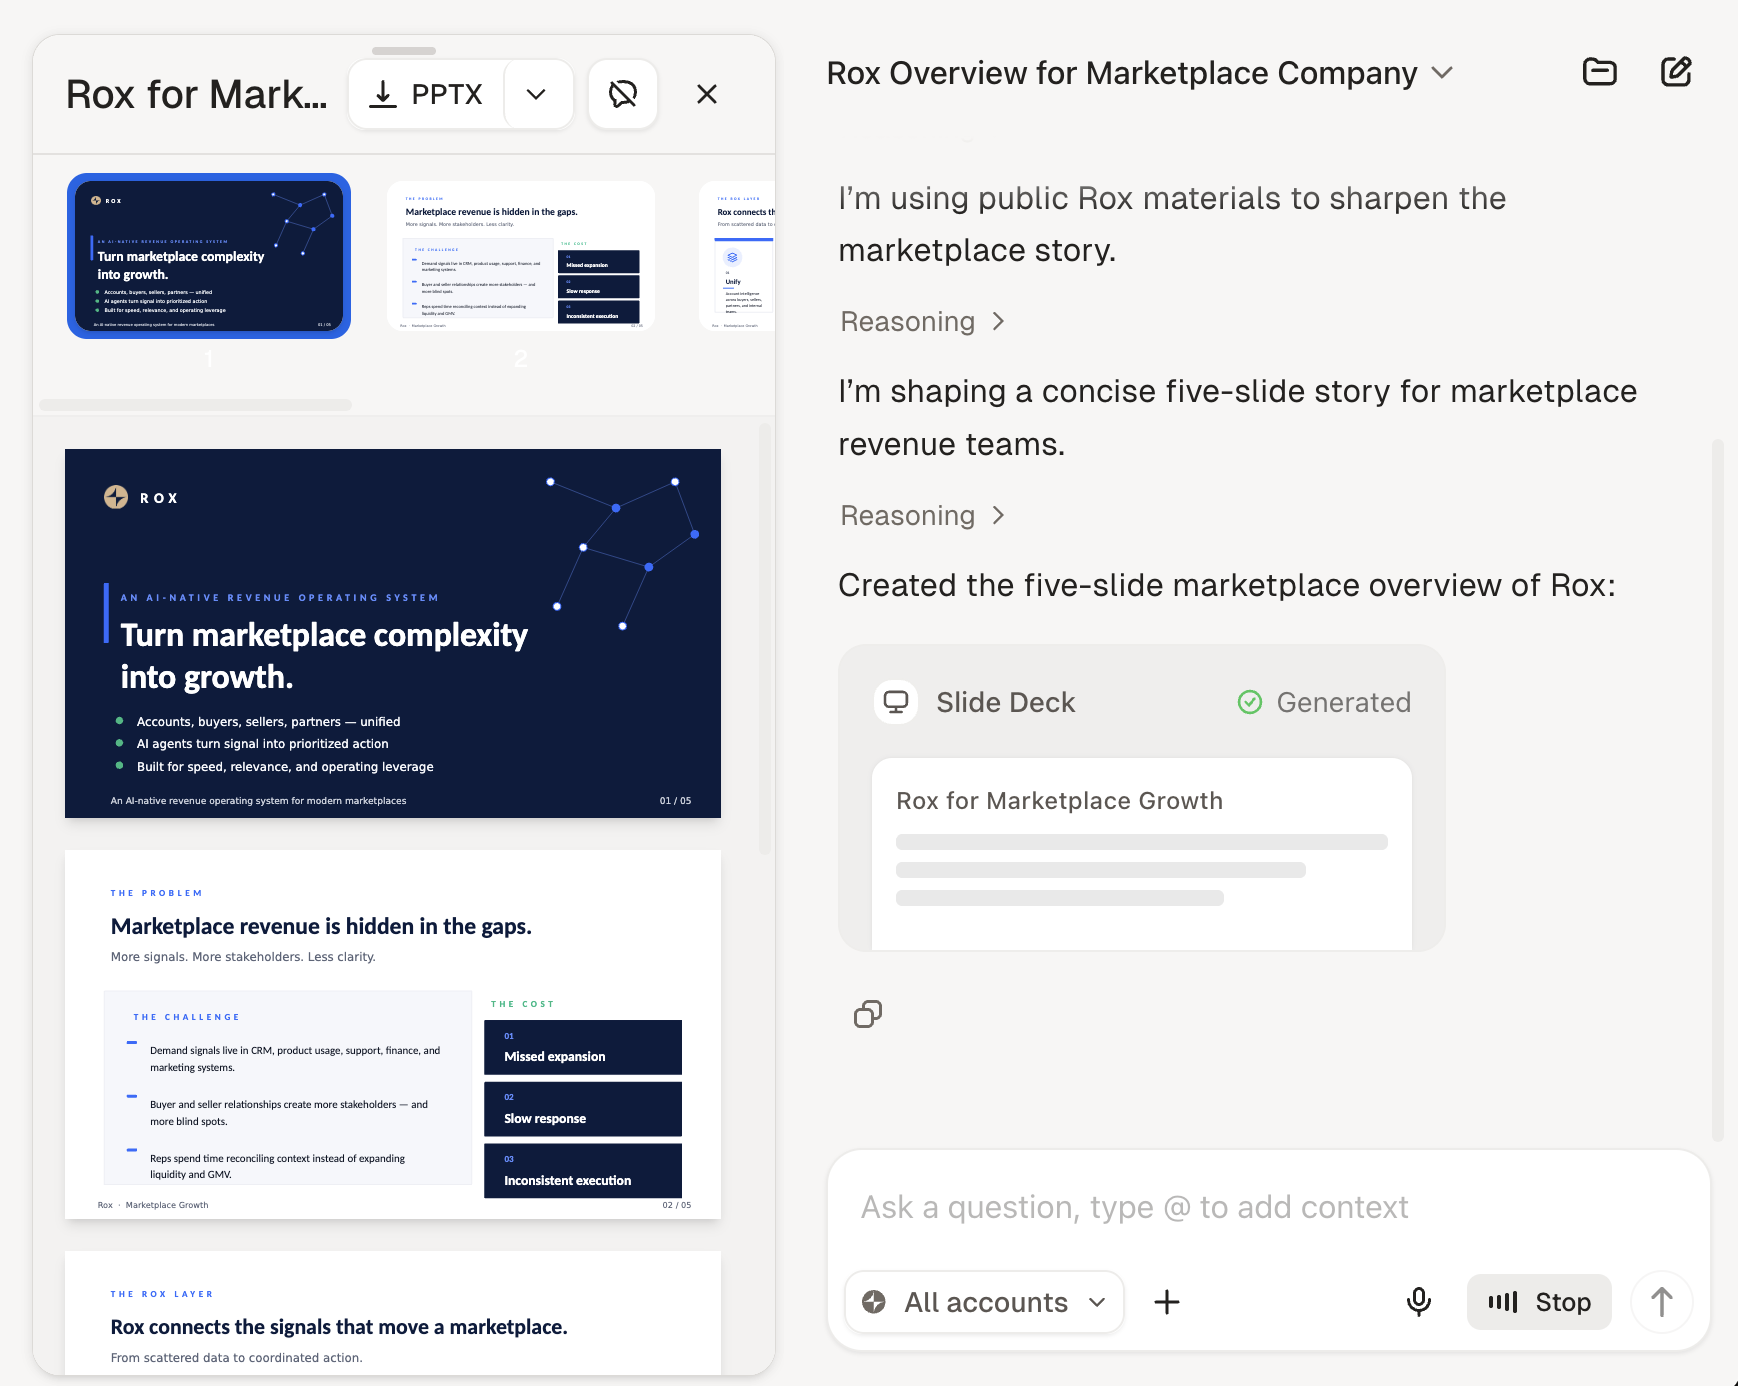Click 'Rox Overview for Marketplace Company' title

point(1122,73)
